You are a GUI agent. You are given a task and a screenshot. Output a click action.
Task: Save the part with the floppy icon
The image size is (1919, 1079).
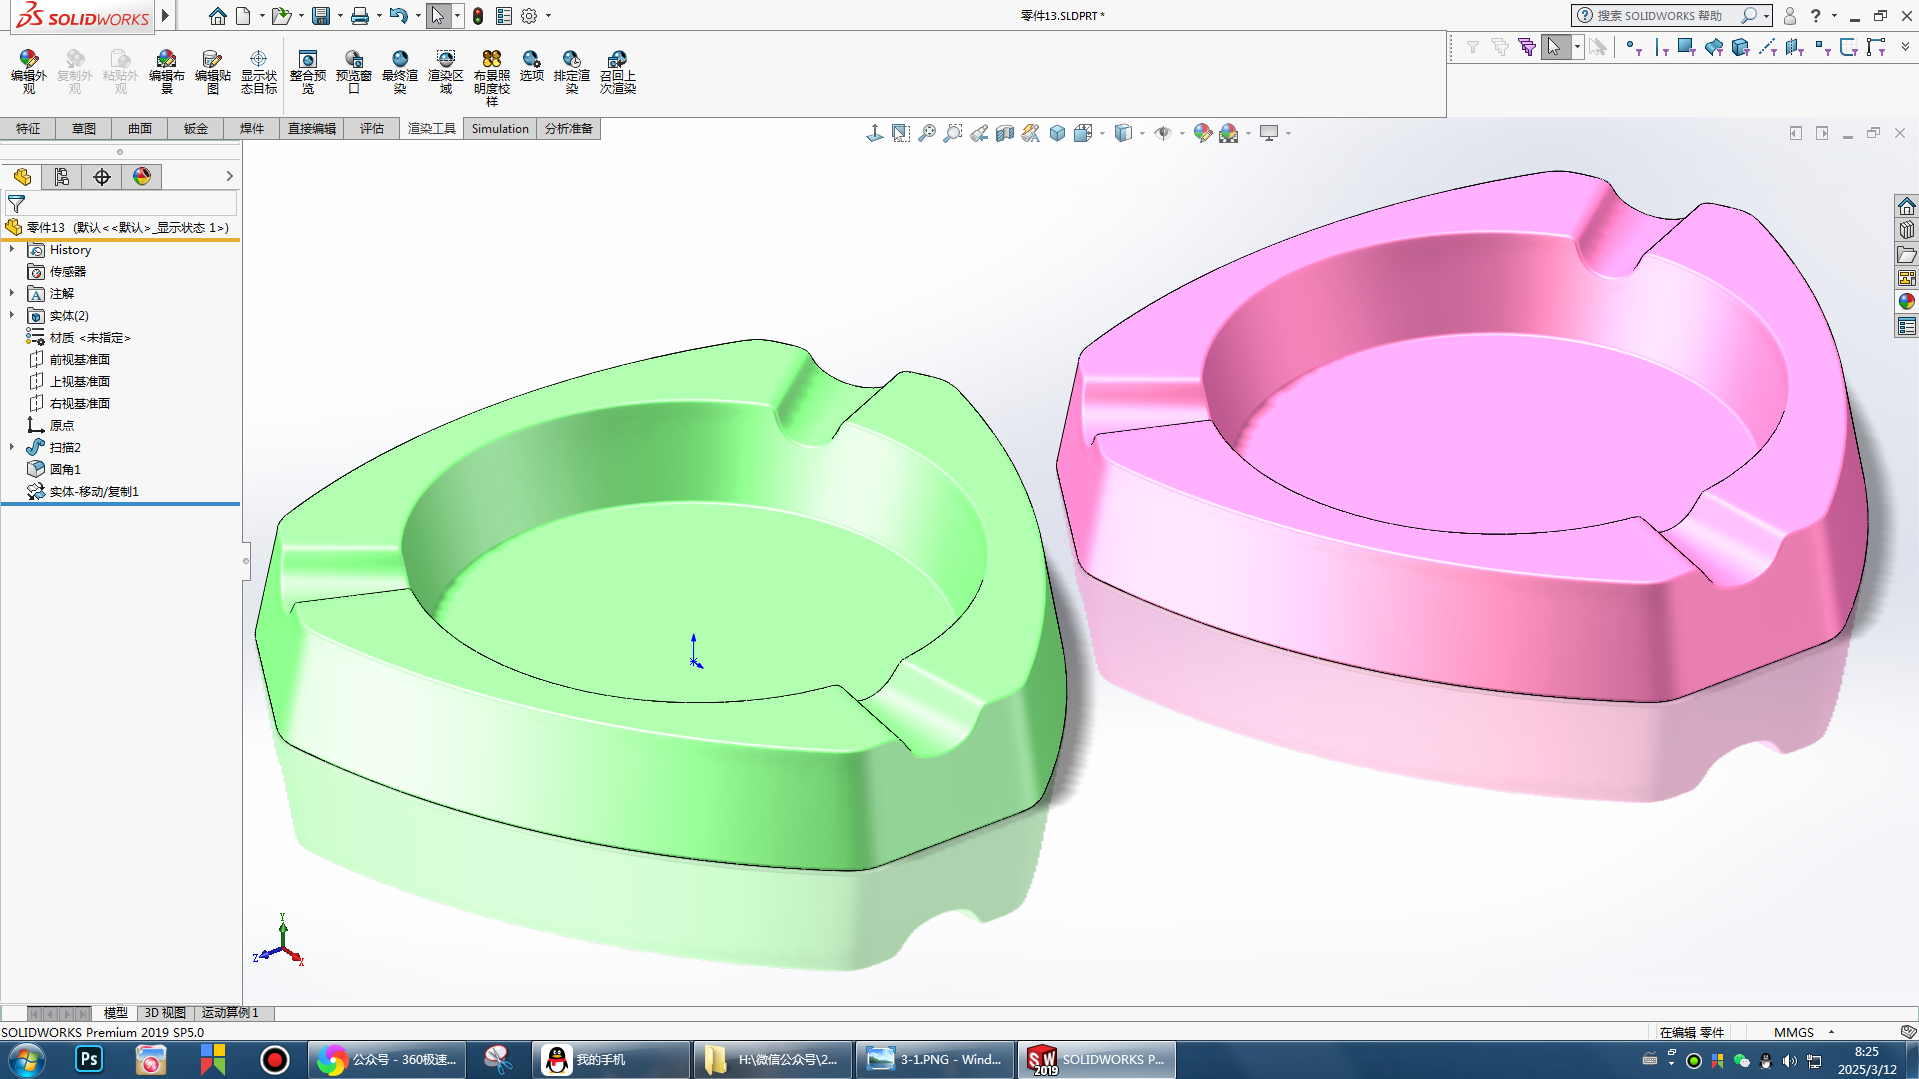[321, 16]
